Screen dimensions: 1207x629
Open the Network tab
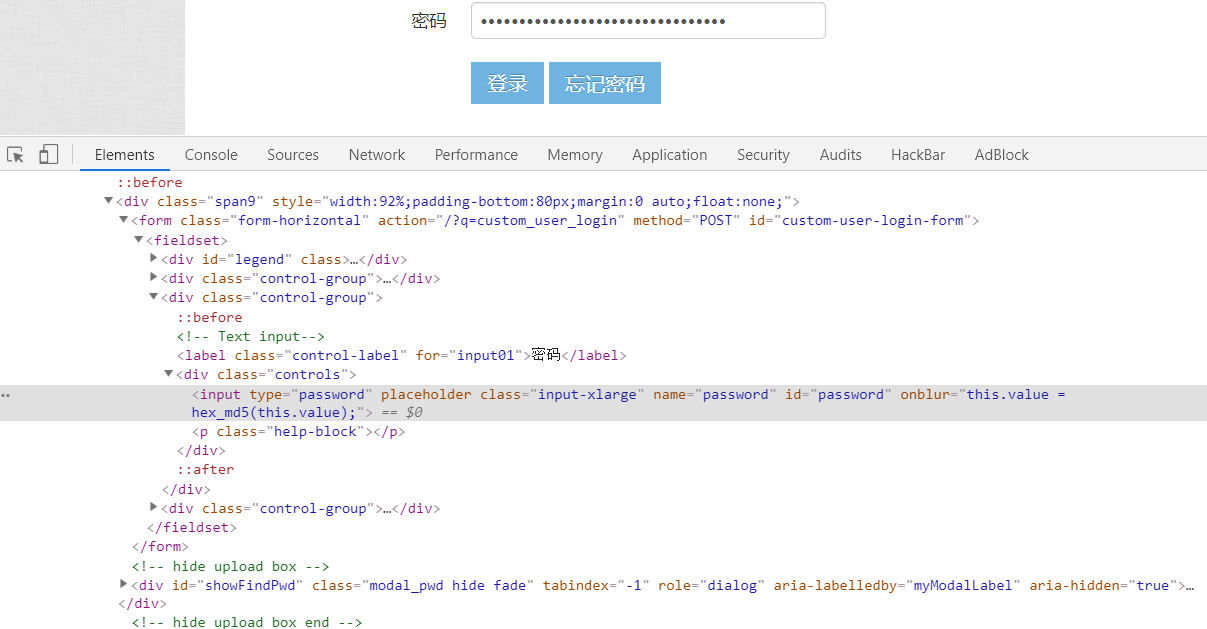(x=377, y=155)
